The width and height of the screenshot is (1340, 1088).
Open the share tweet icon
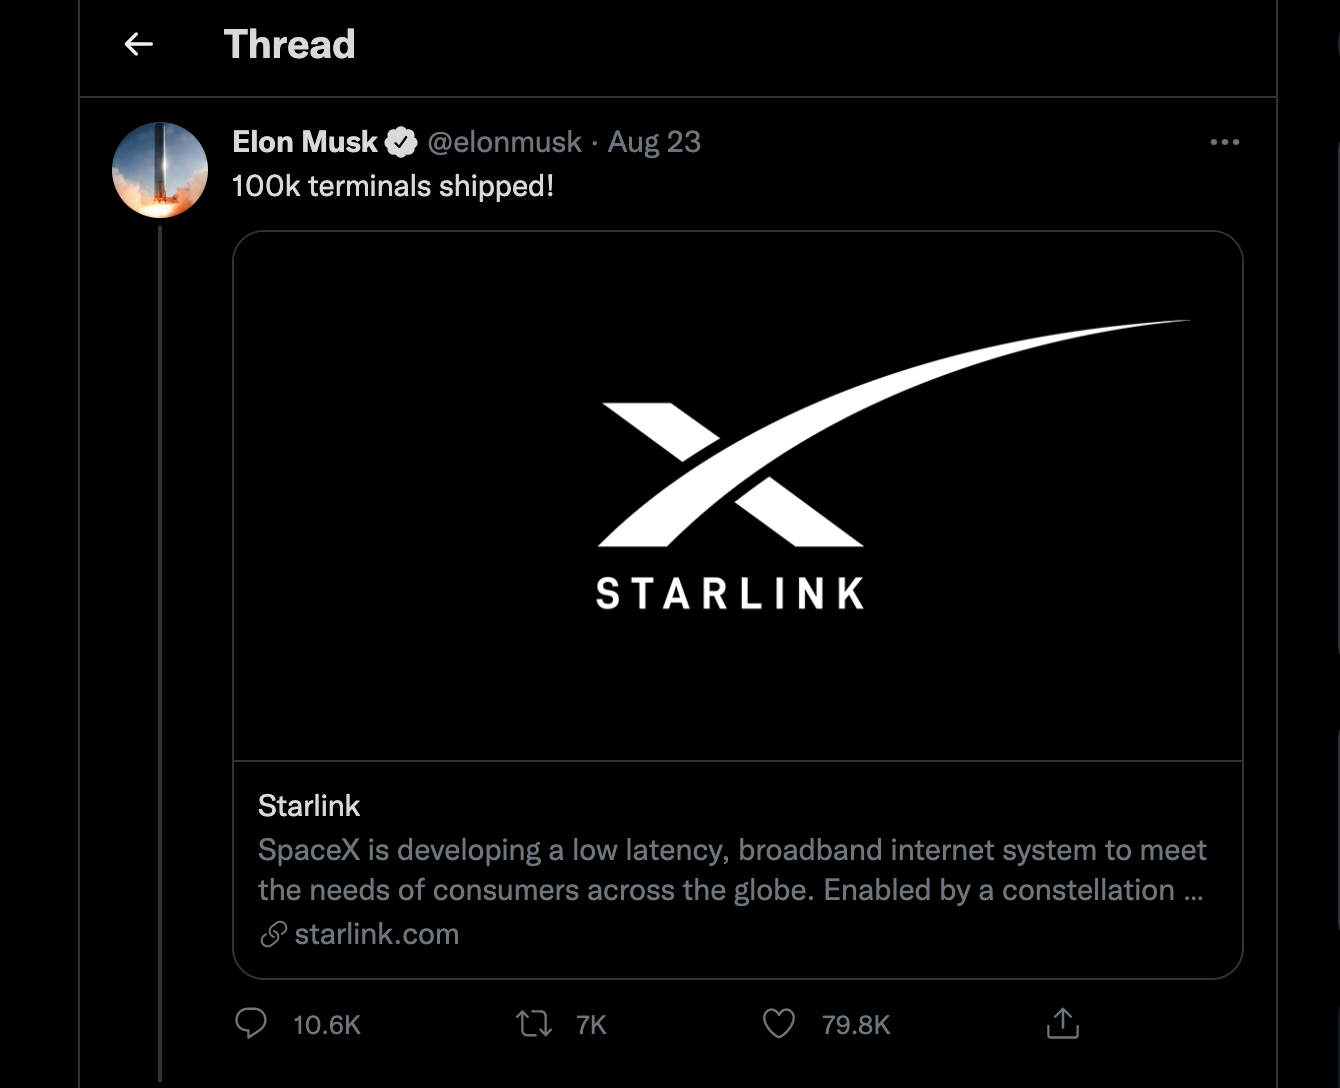[1062, 1023]
